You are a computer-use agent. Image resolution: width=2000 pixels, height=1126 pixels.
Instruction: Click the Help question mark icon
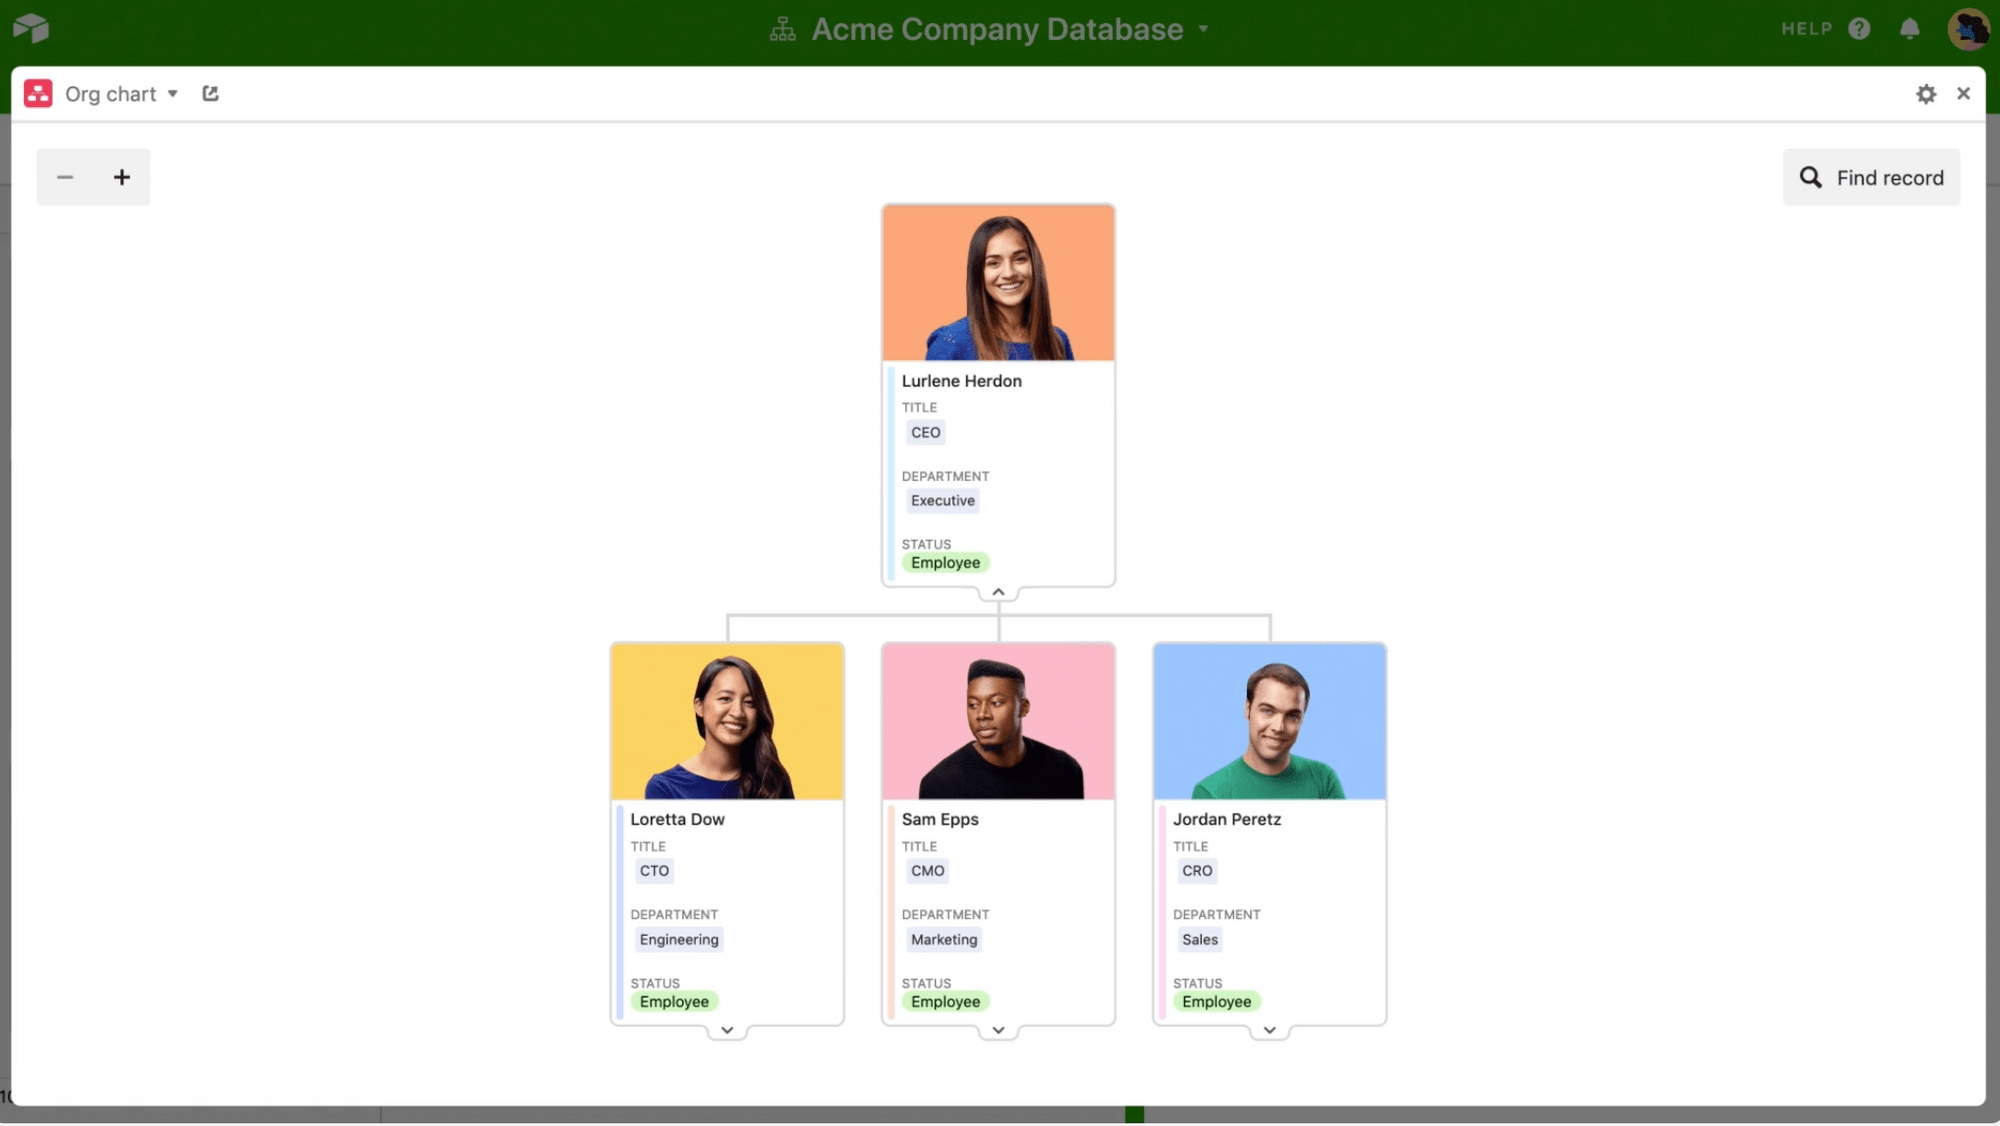tap(1859, 29)
